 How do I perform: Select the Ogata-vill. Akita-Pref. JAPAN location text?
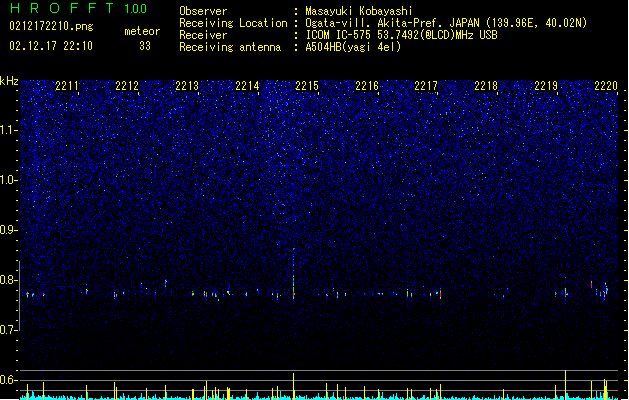pyautogui.click(x=446, y=23)
